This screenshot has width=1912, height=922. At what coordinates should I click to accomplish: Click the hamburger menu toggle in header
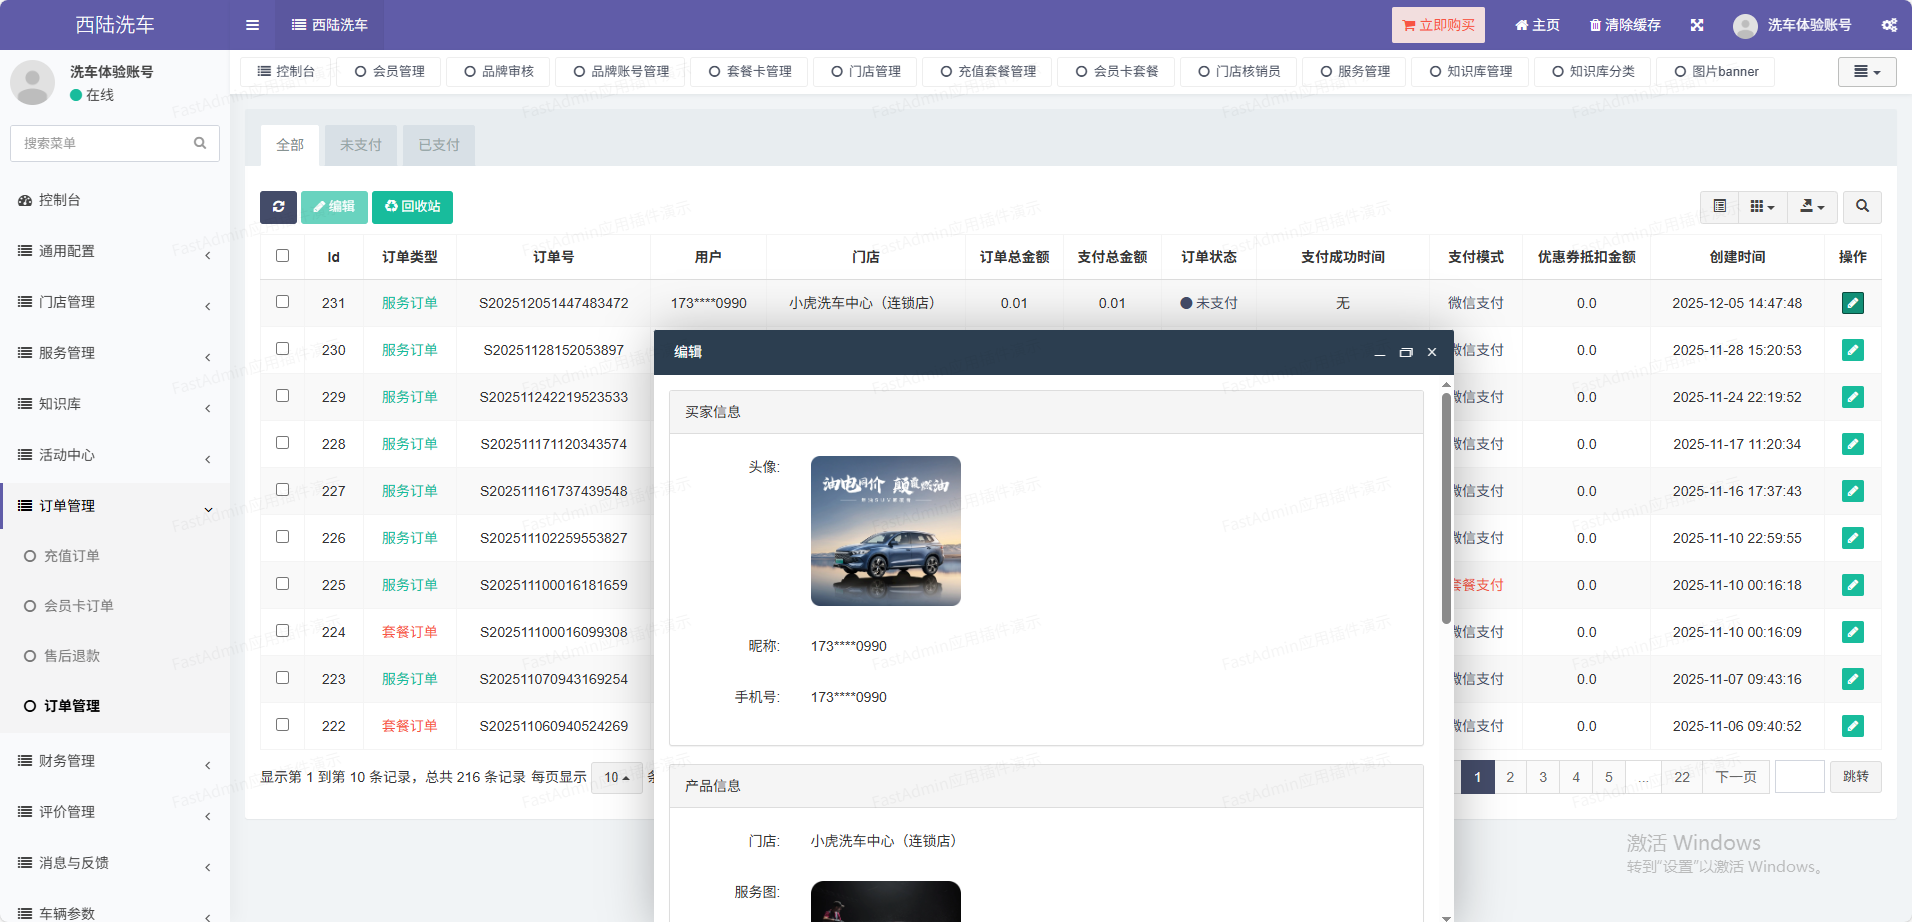252,25
